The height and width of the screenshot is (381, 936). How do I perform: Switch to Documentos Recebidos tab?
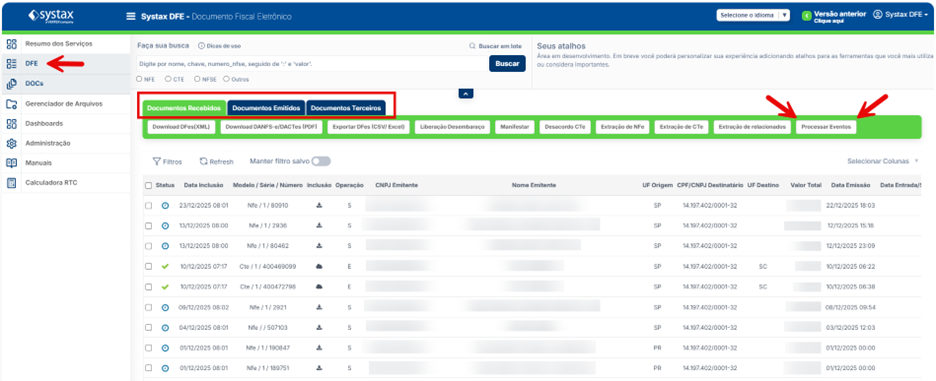[x=184, y=108]
